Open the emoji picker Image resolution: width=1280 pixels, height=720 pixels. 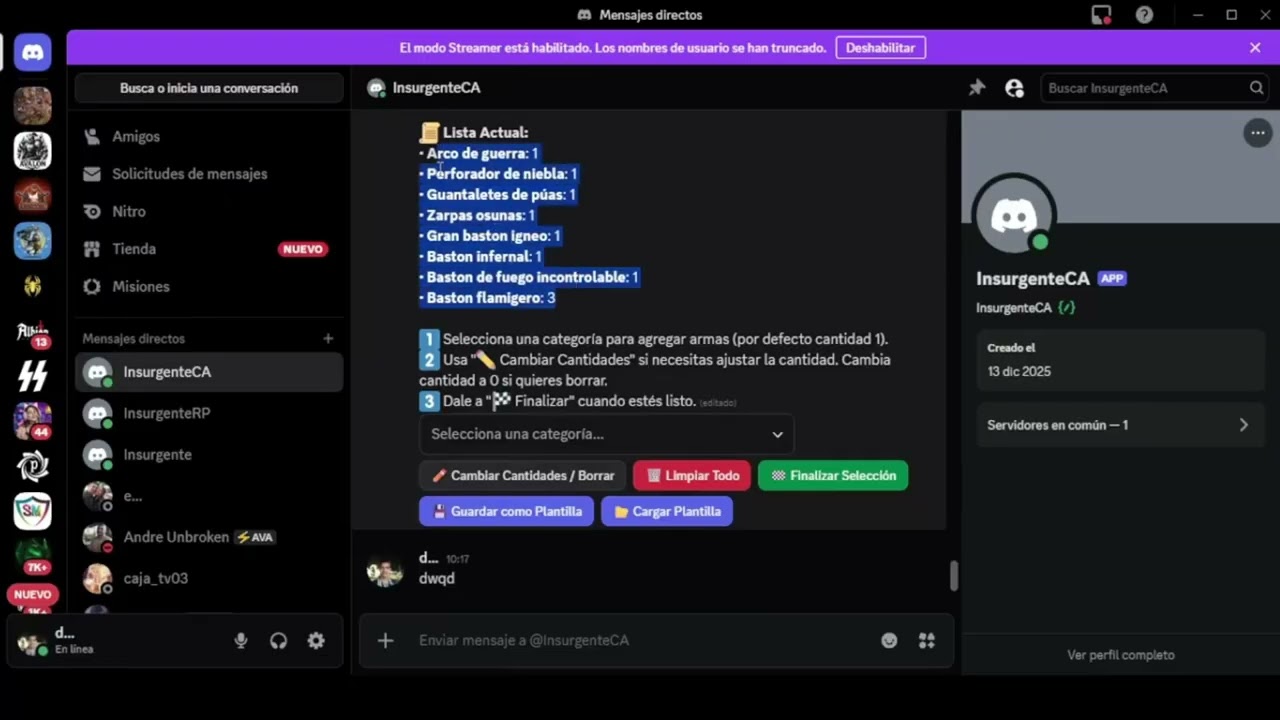(889, 641)
